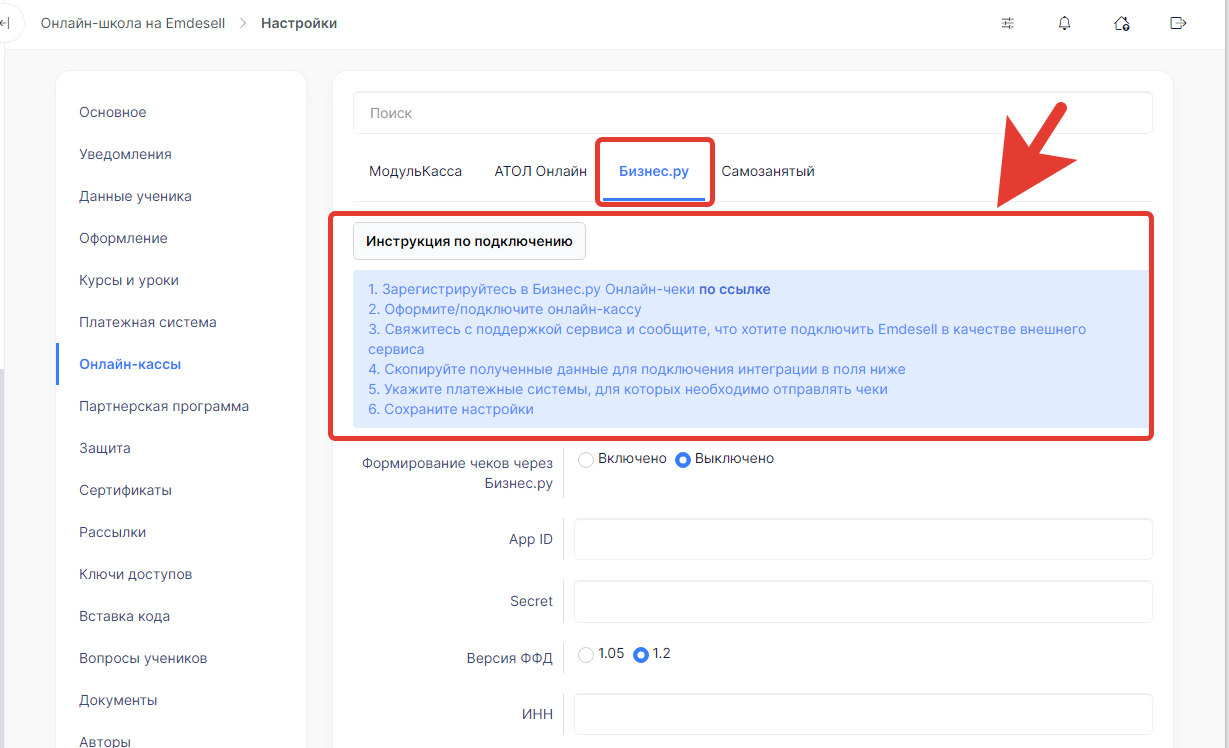
Task: Click the Настройки breadcrumb
Action: pos(299,23)
